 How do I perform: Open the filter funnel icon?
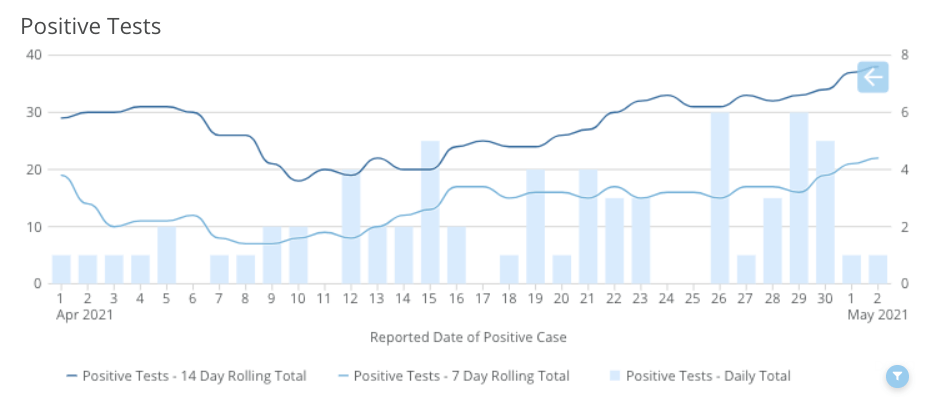(x=897, y=376)
